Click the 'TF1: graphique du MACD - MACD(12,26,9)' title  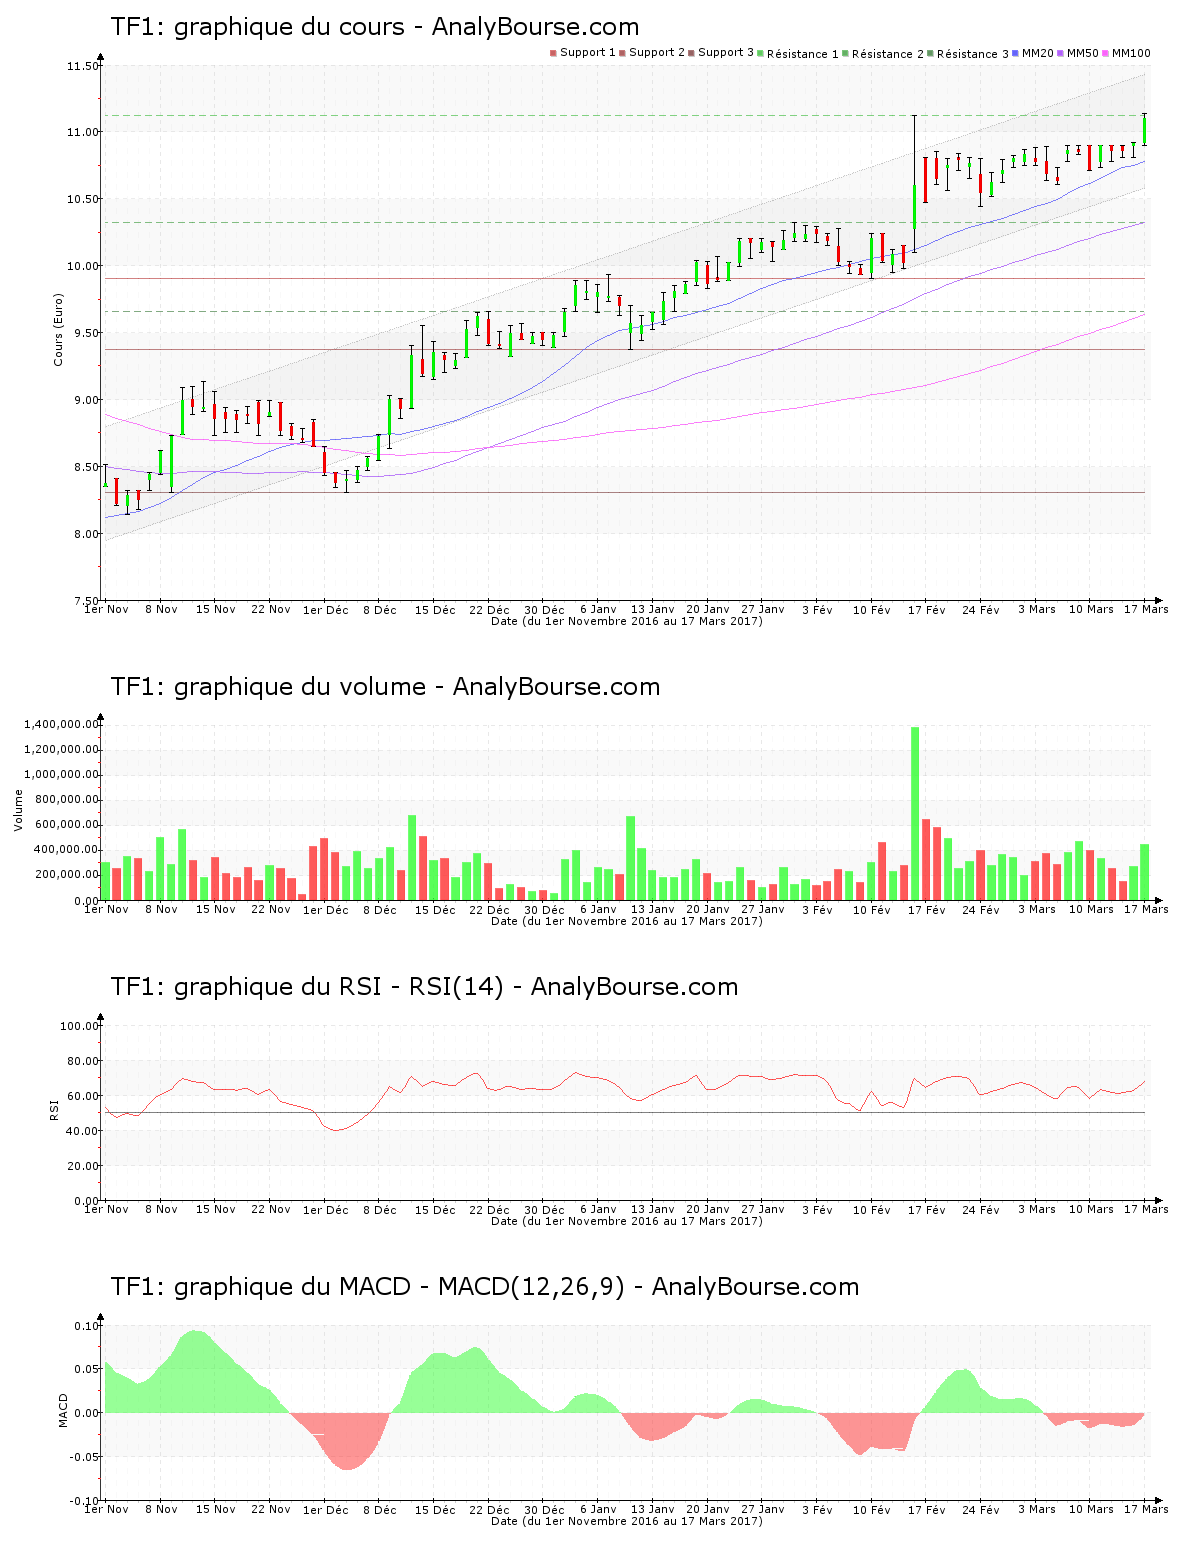[x=485, y=1287]
